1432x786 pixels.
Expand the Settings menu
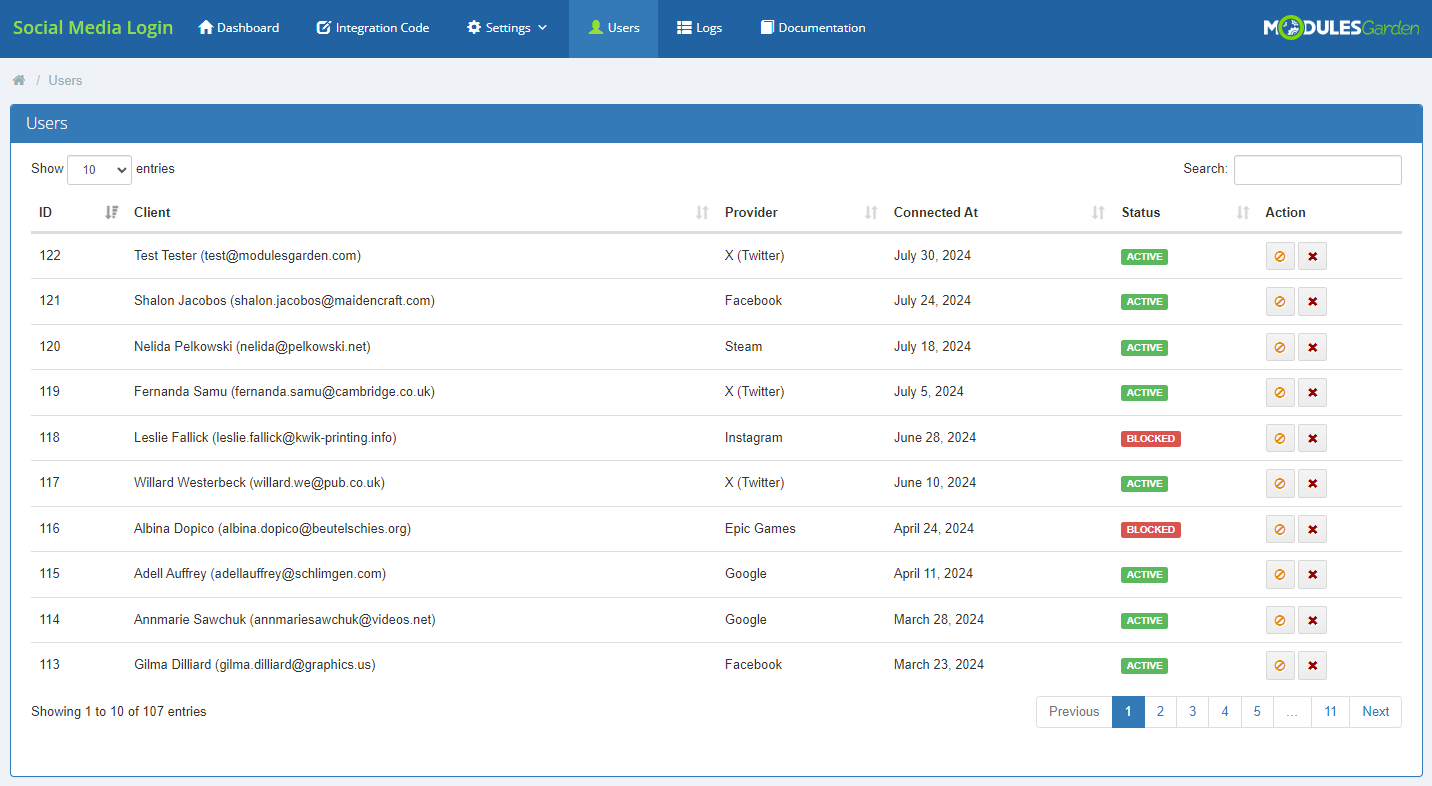[506, 27]
